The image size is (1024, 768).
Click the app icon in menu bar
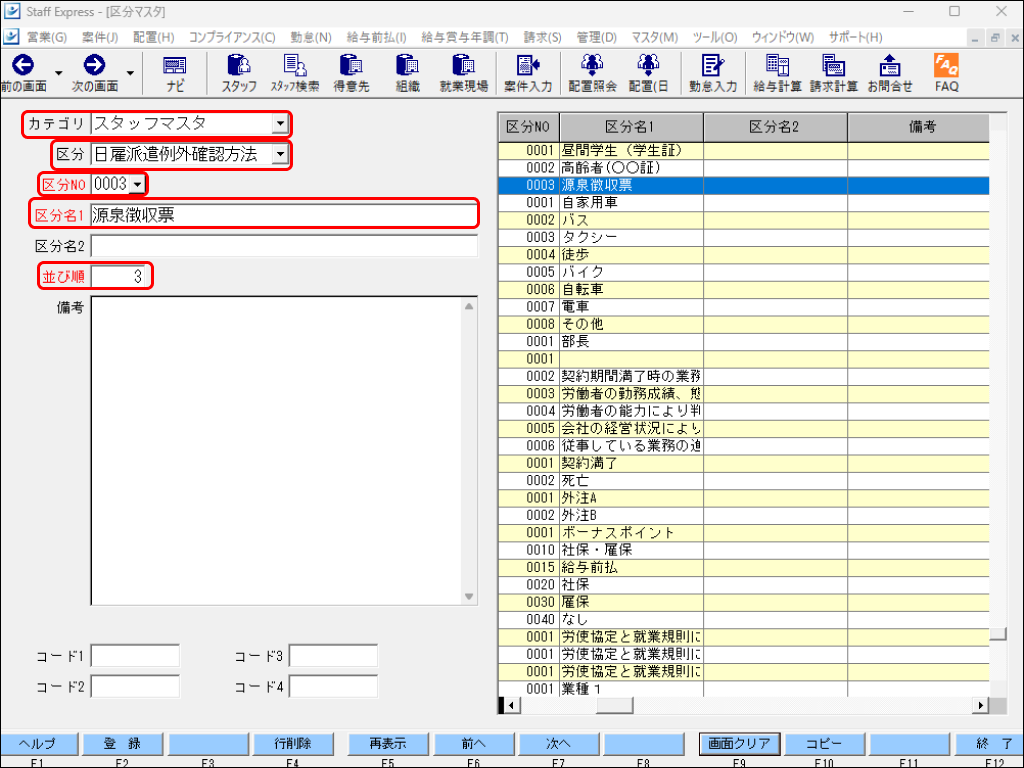coord(11,37)
